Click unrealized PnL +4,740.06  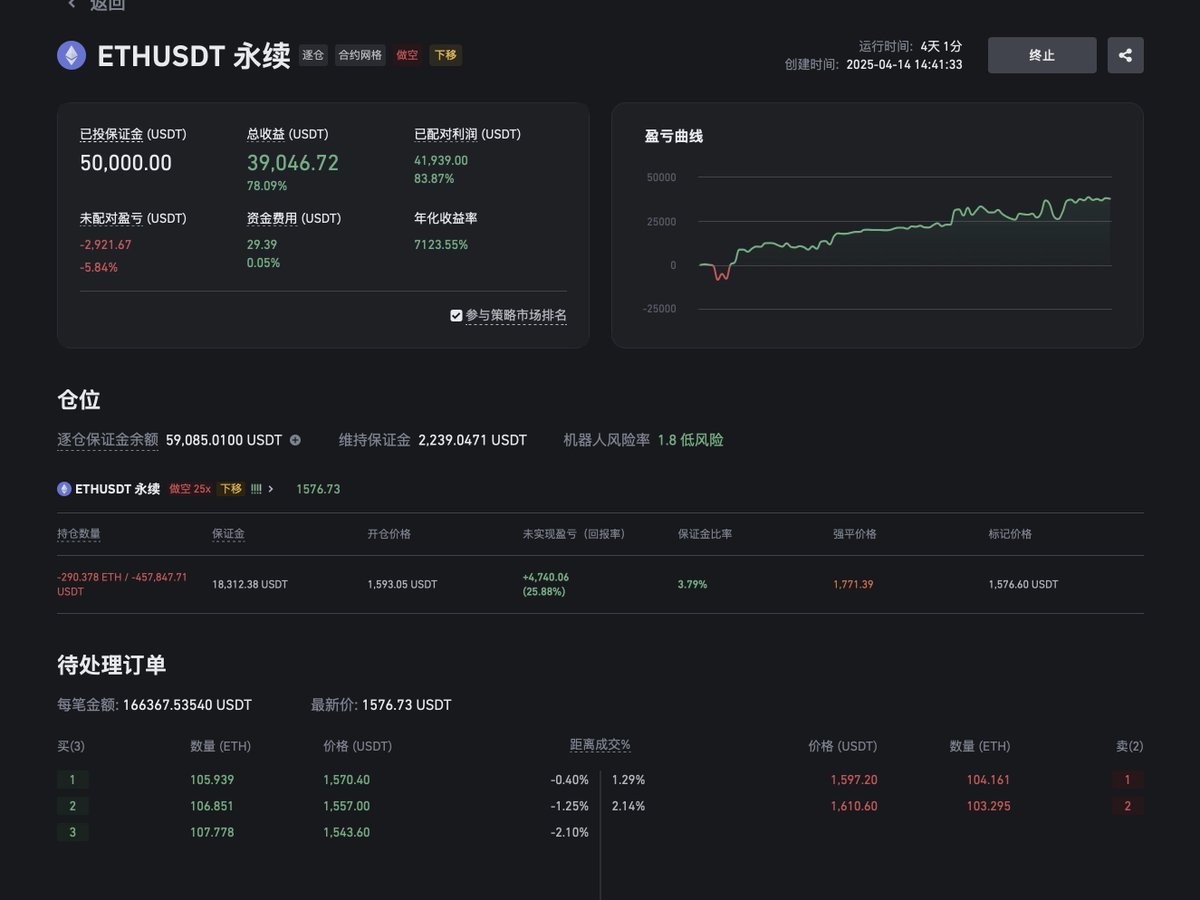[x=546, y=577]
